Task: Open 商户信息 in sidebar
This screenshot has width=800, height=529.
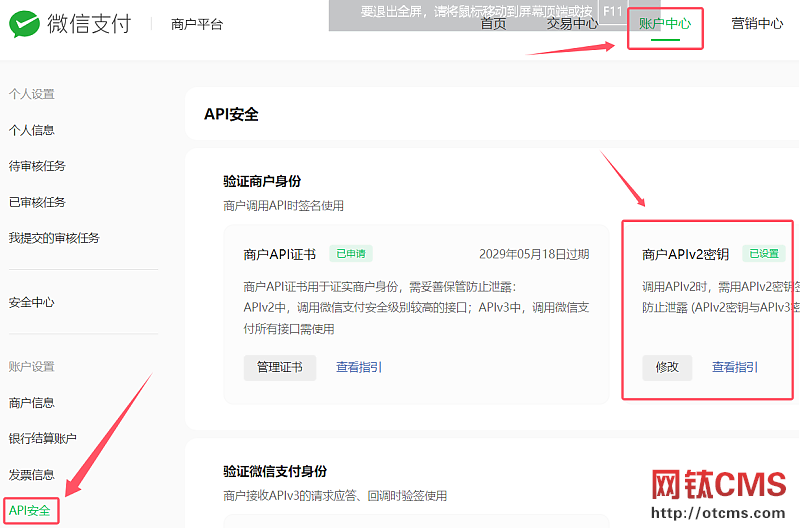Action: pos(32,402)
